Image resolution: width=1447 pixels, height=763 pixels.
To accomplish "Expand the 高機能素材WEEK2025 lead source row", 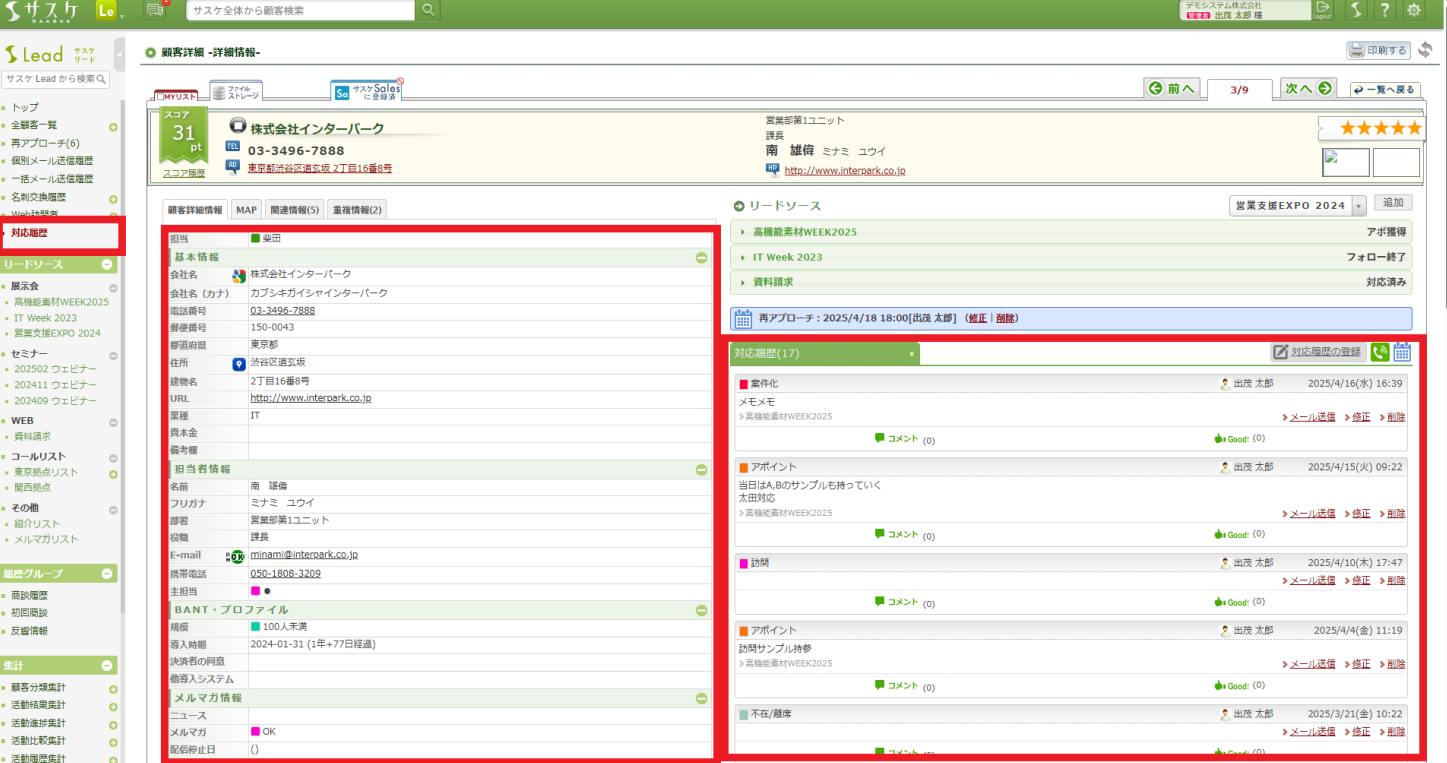I will click(x=1071, y=232).
